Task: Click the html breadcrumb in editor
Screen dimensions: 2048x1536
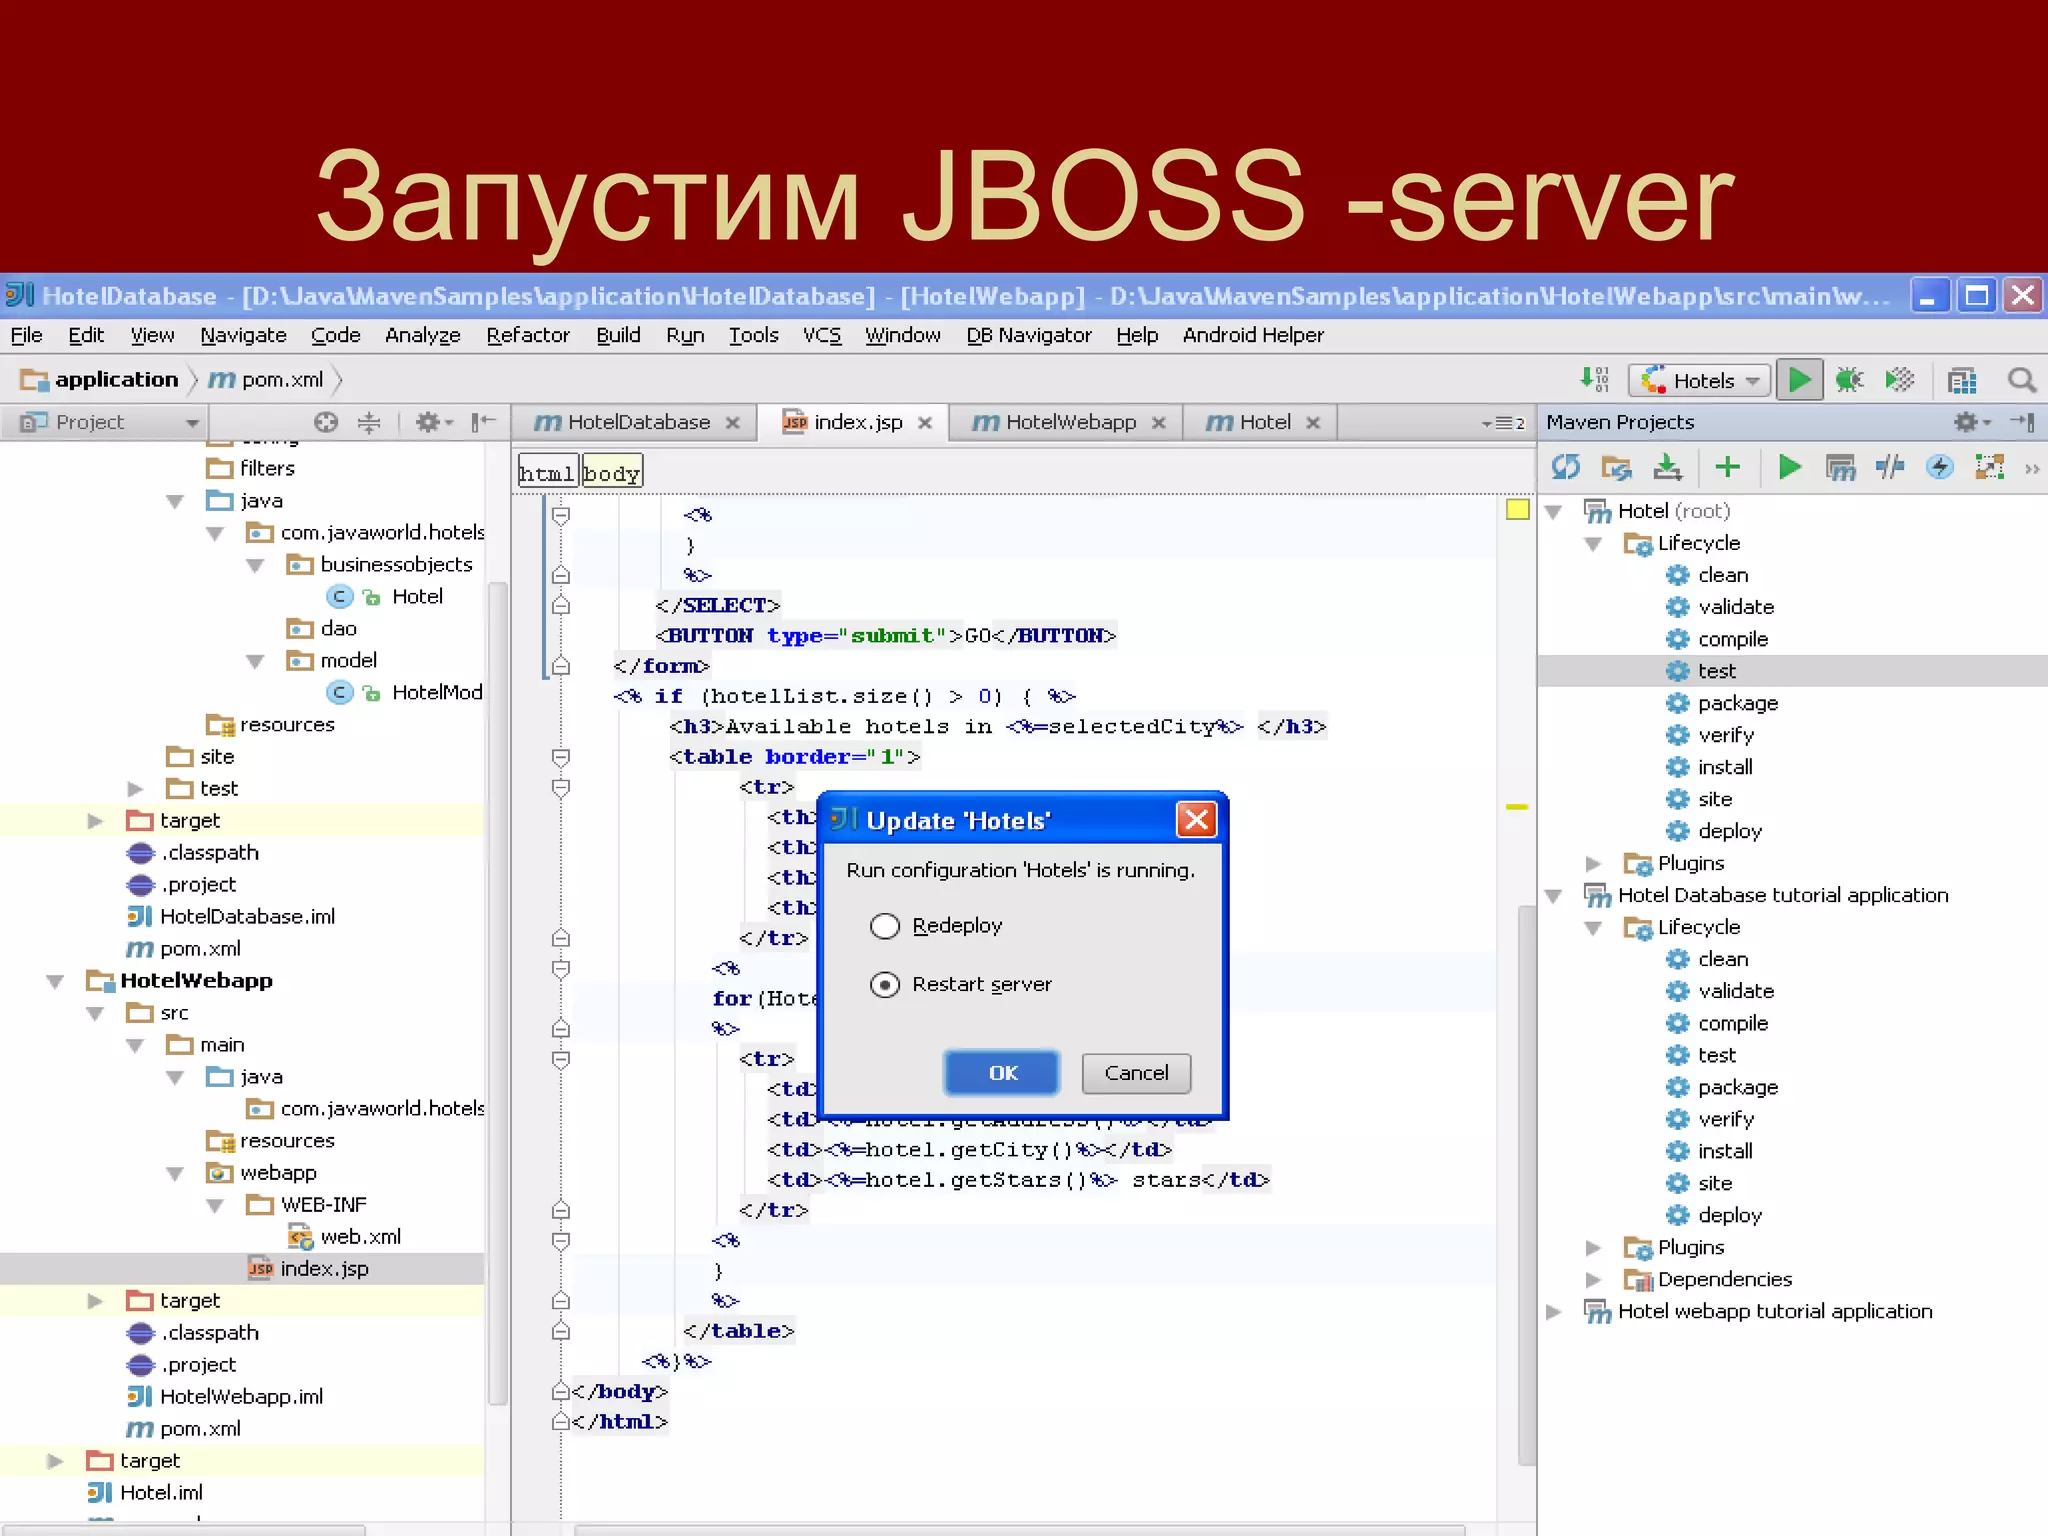Action: pyautogui.click(x=546, y=472)
